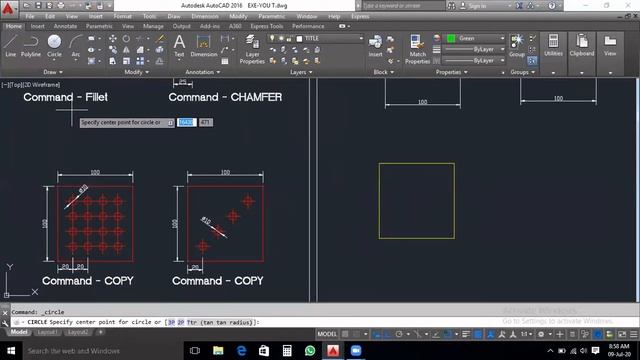Expand the Draw panel
This screenshot has width=640, height=360.
click(53, 72)
